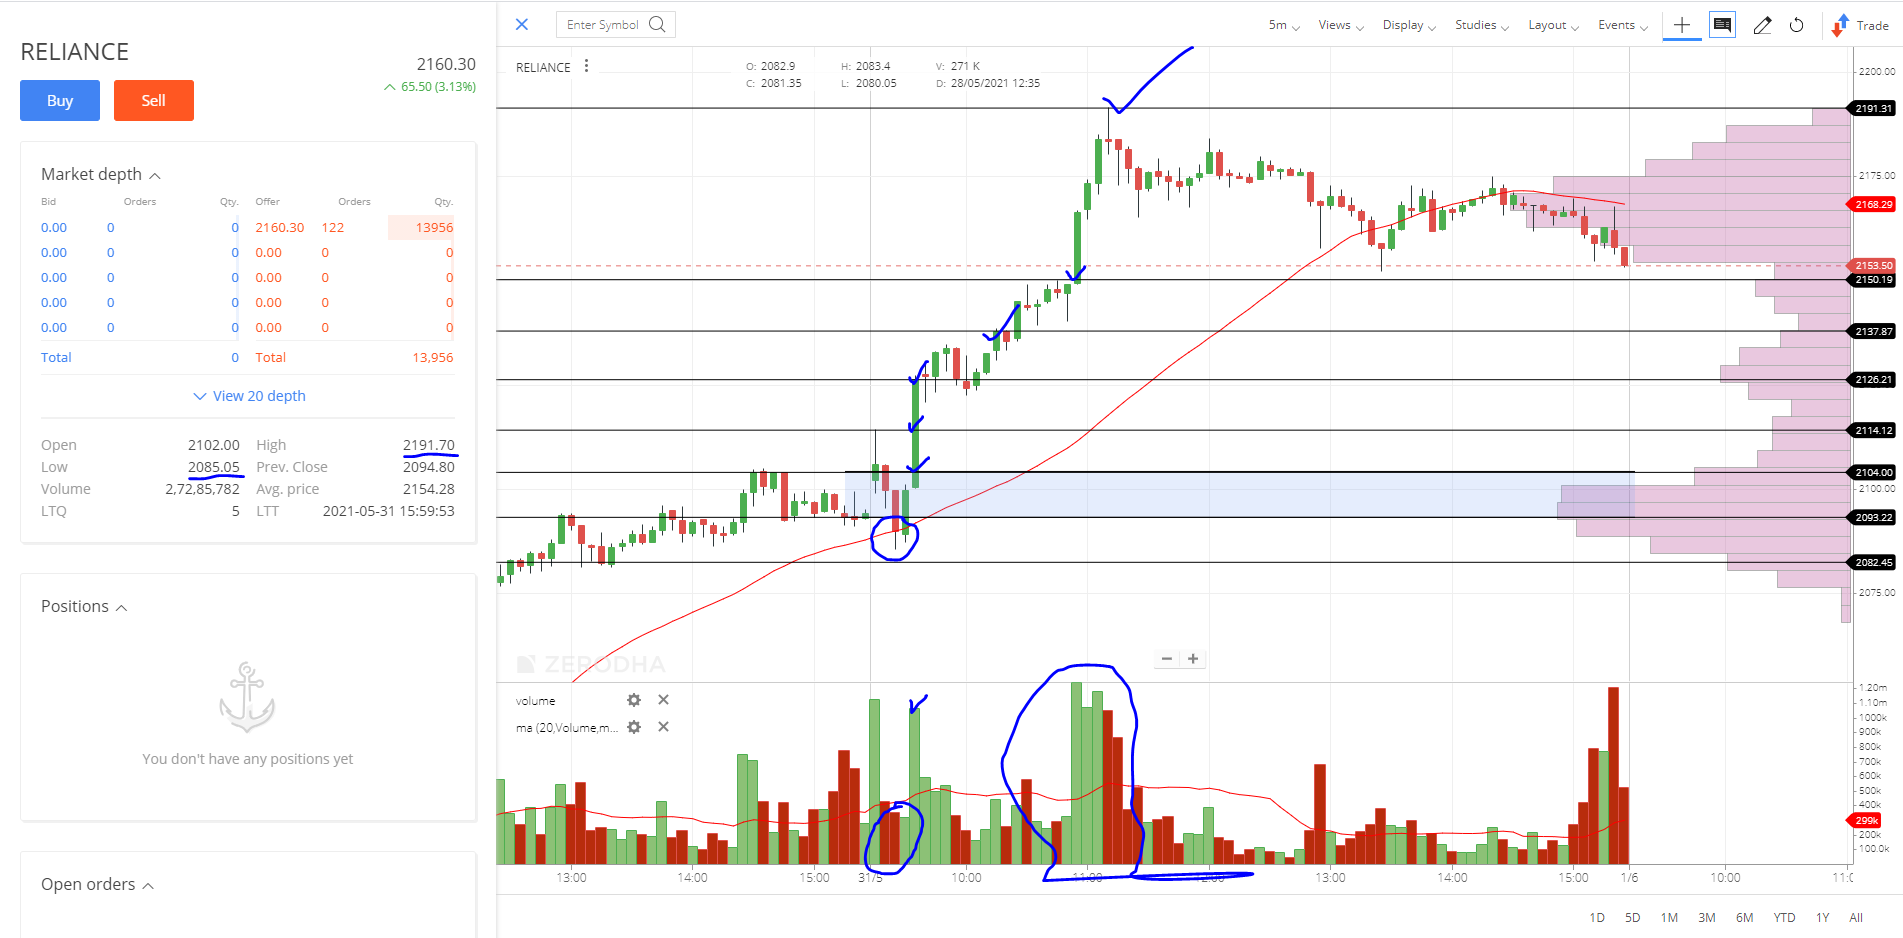
Task: Click the Volume value 2,72,85,782
Action: (x=202, y=489)
